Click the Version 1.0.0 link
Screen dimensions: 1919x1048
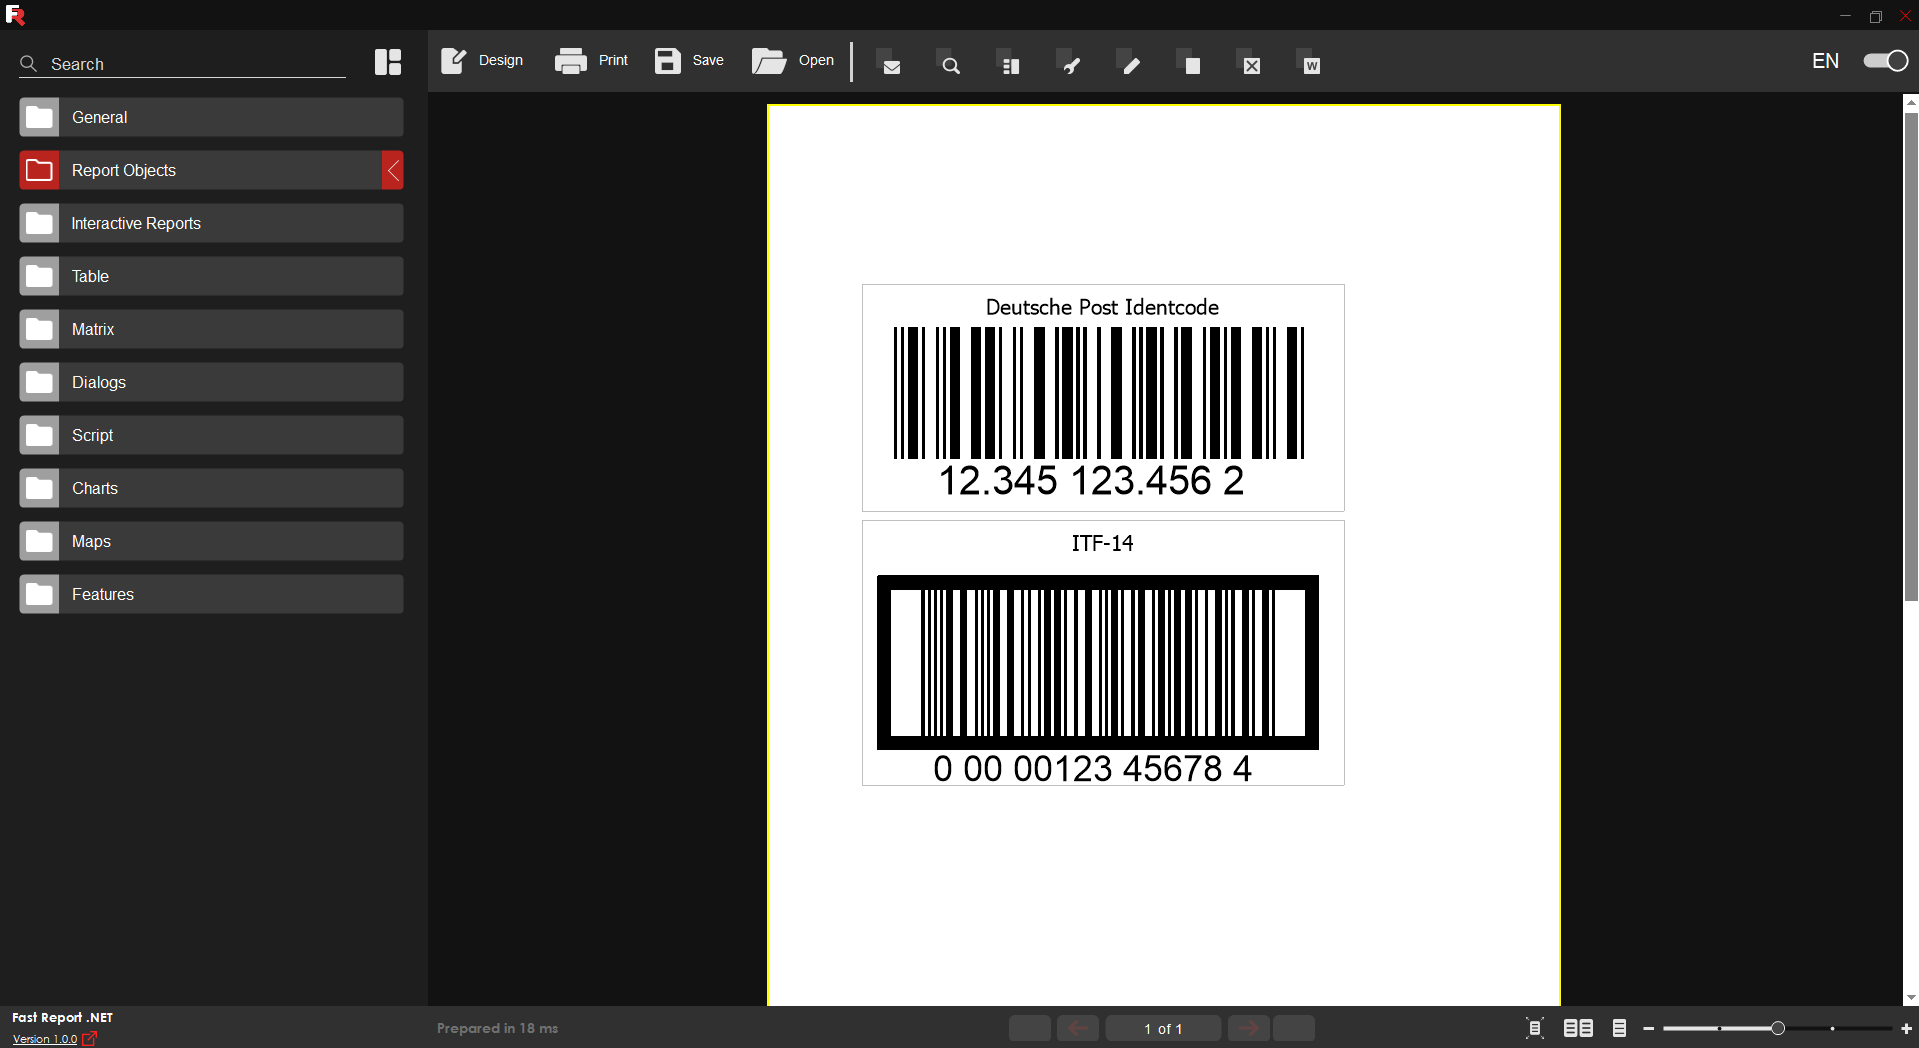pyautogui.click(x=45, y=1039)
